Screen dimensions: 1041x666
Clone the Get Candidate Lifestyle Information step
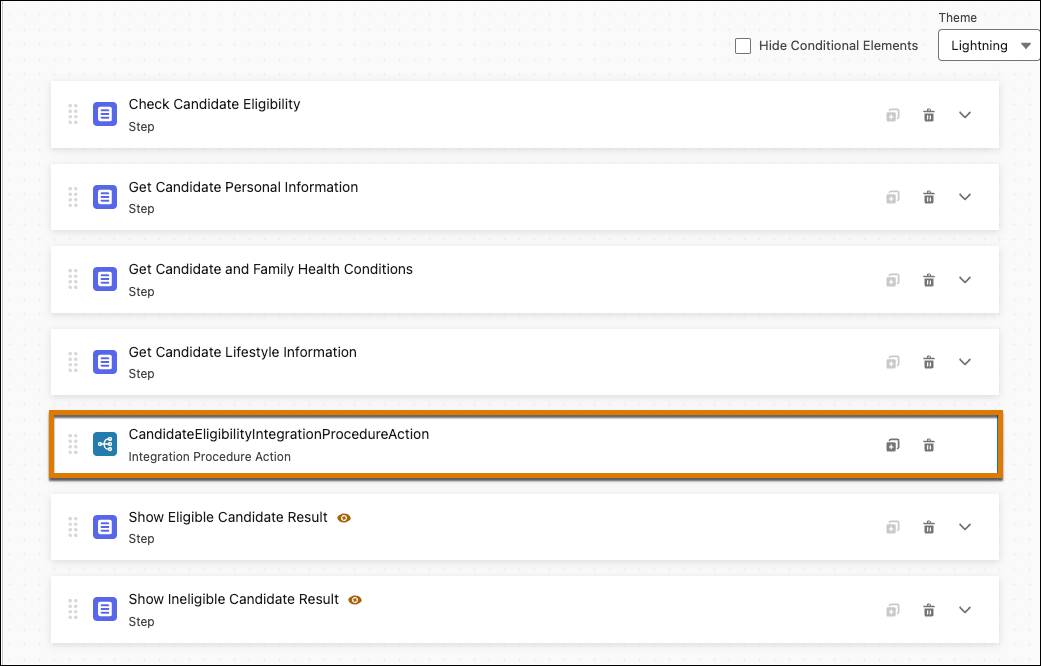pyautogui.click(x=893, y=362)
